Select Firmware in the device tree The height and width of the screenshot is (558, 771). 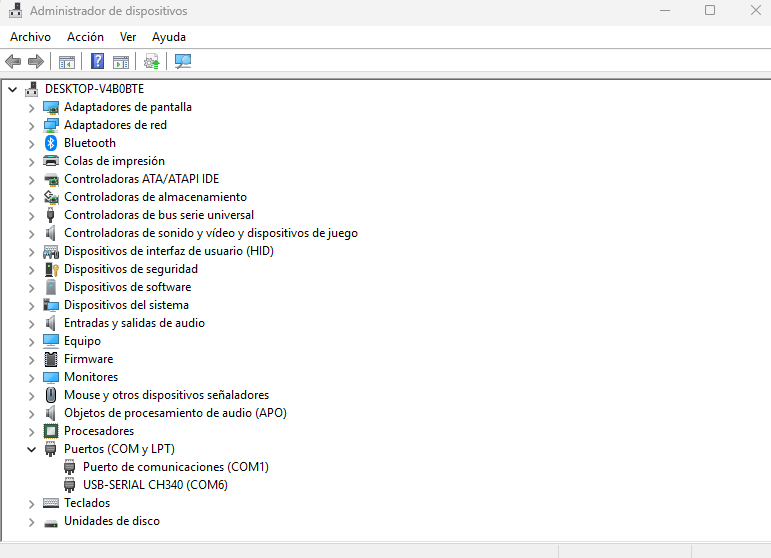tap(89, 359)
